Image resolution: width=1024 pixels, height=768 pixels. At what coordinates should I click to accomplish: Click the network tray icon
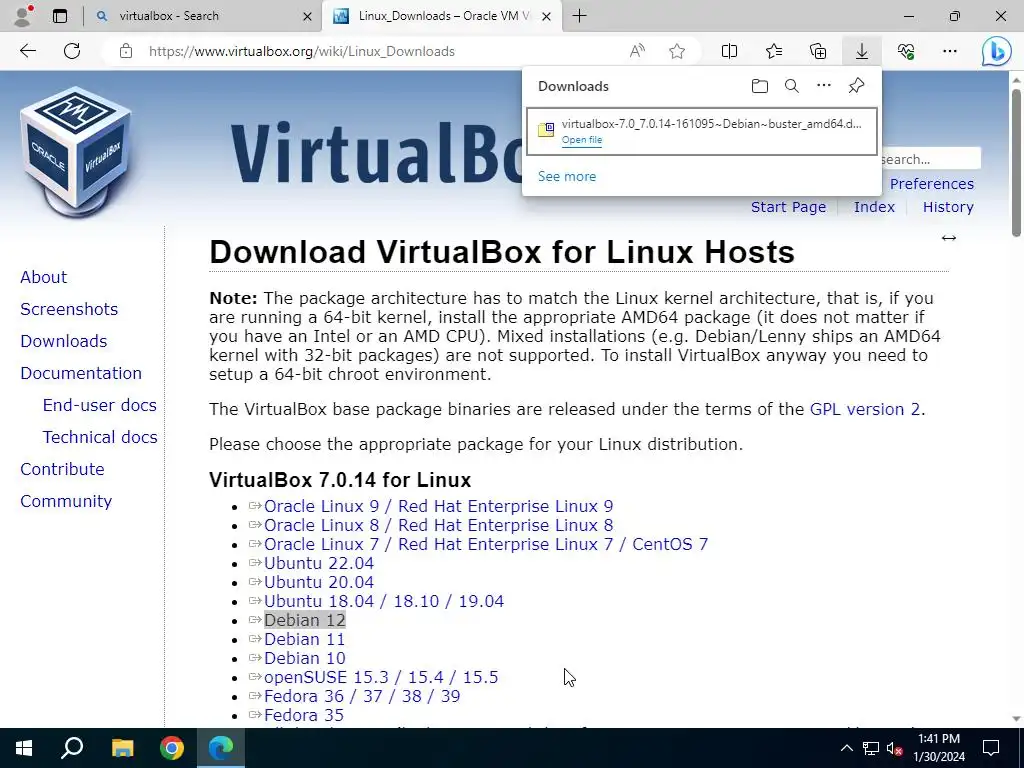[x=871, y=748]
